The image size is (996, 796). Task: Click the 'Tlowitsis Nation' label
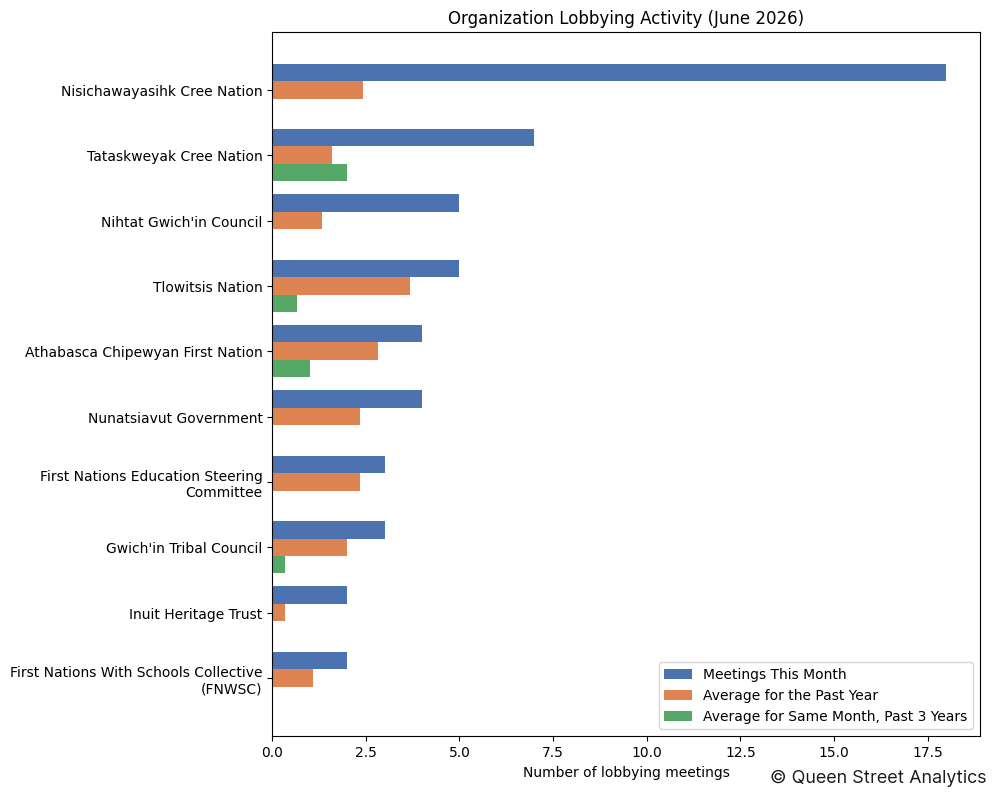(x=208, y=287)
